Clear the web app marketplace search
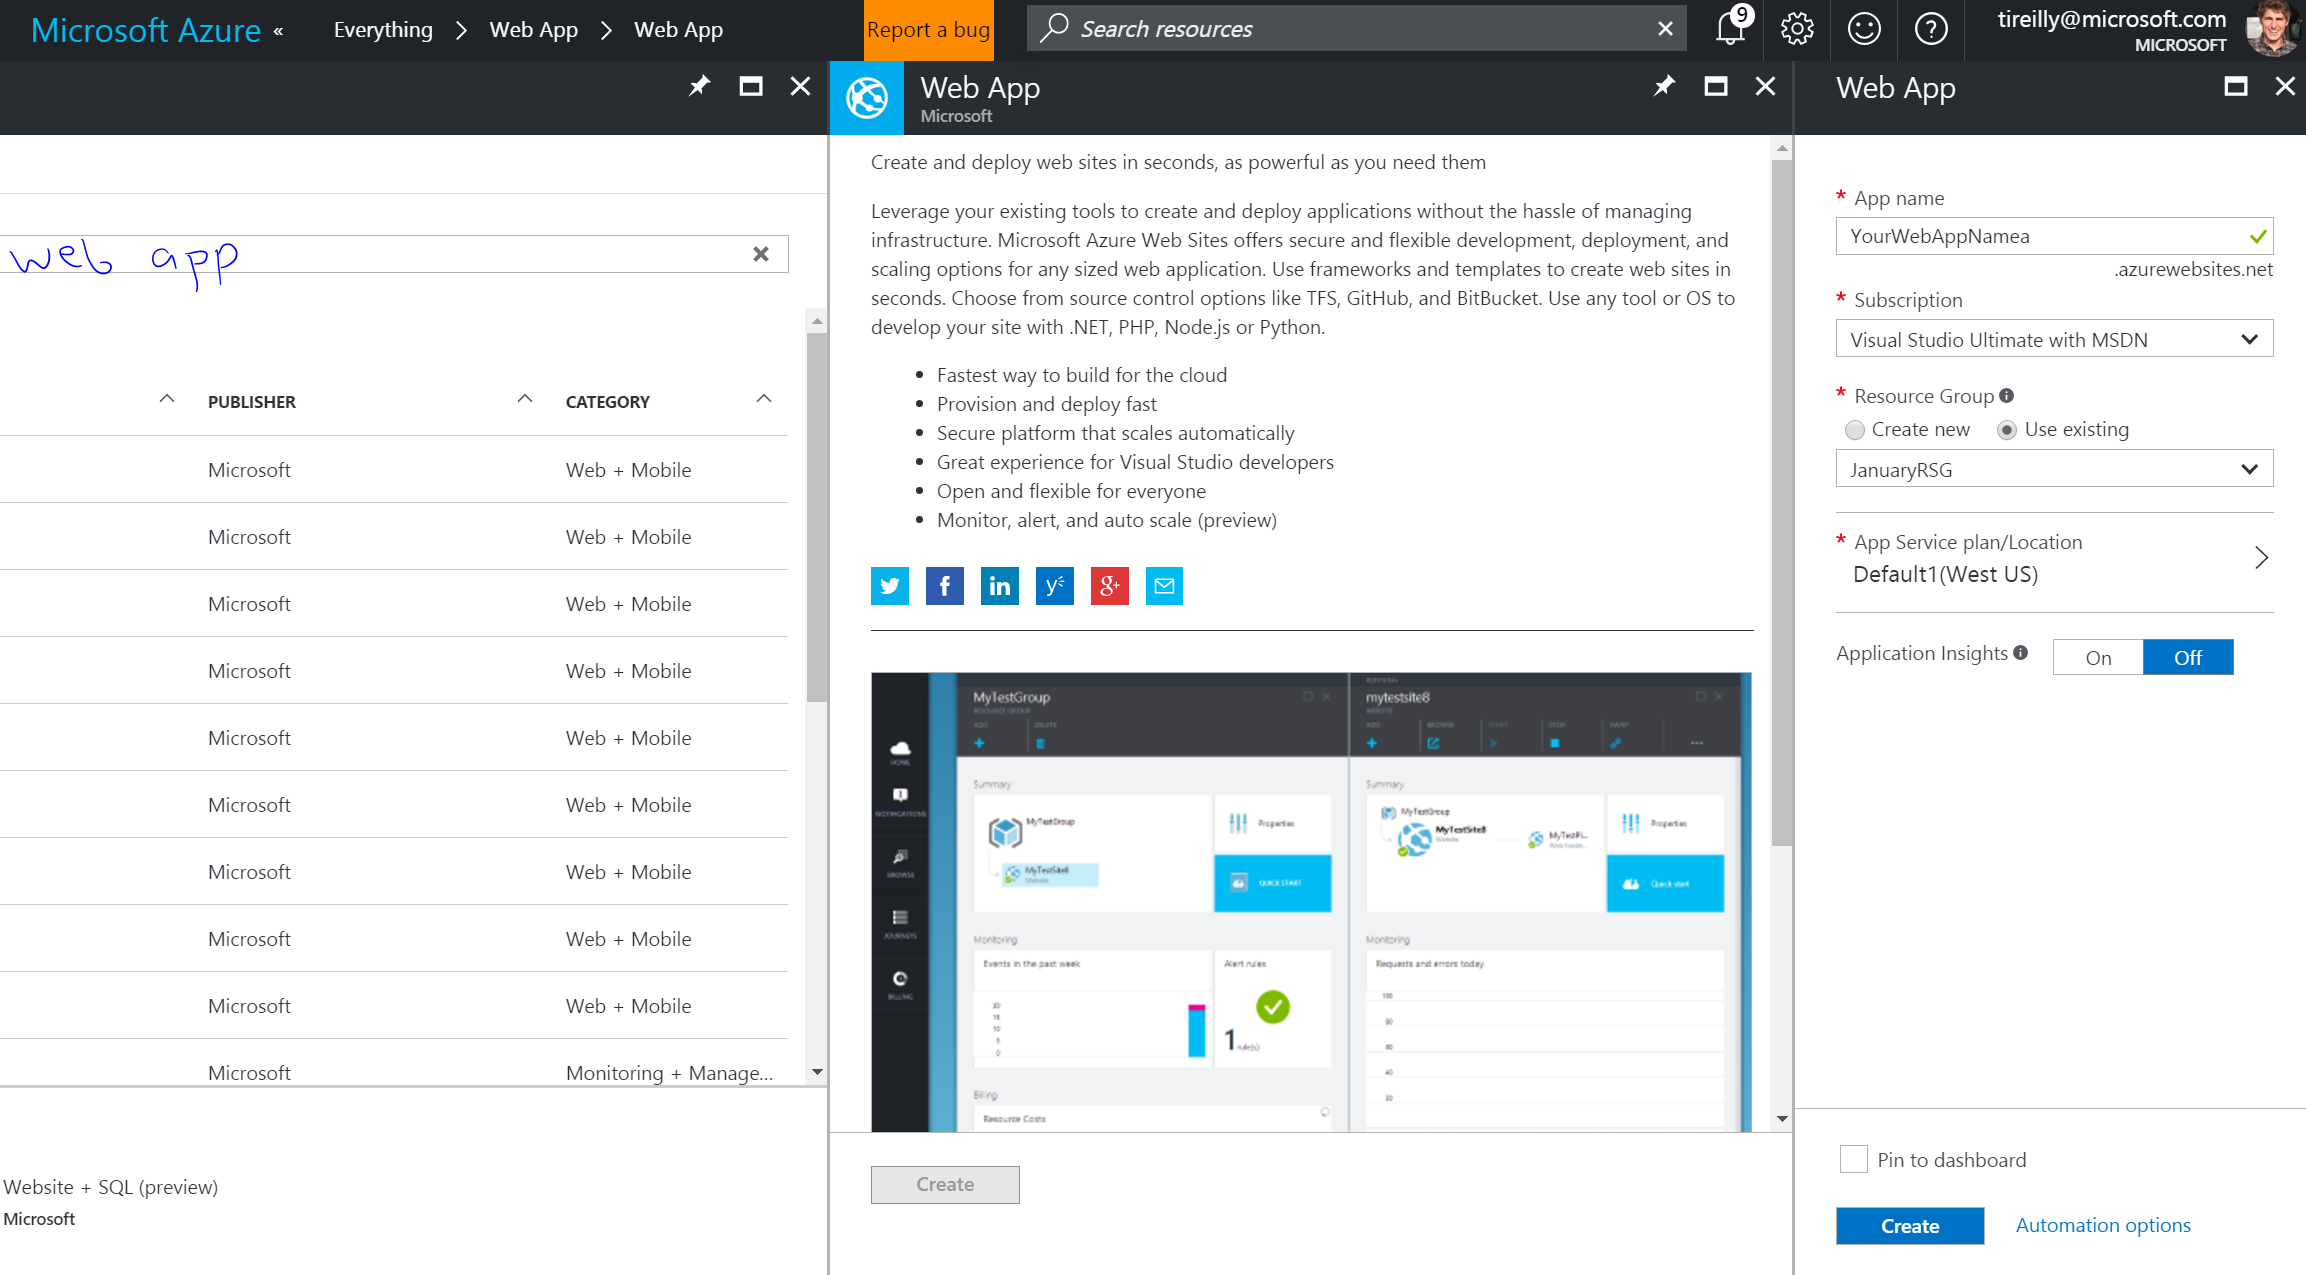2306x1275 pixels. 761,254
